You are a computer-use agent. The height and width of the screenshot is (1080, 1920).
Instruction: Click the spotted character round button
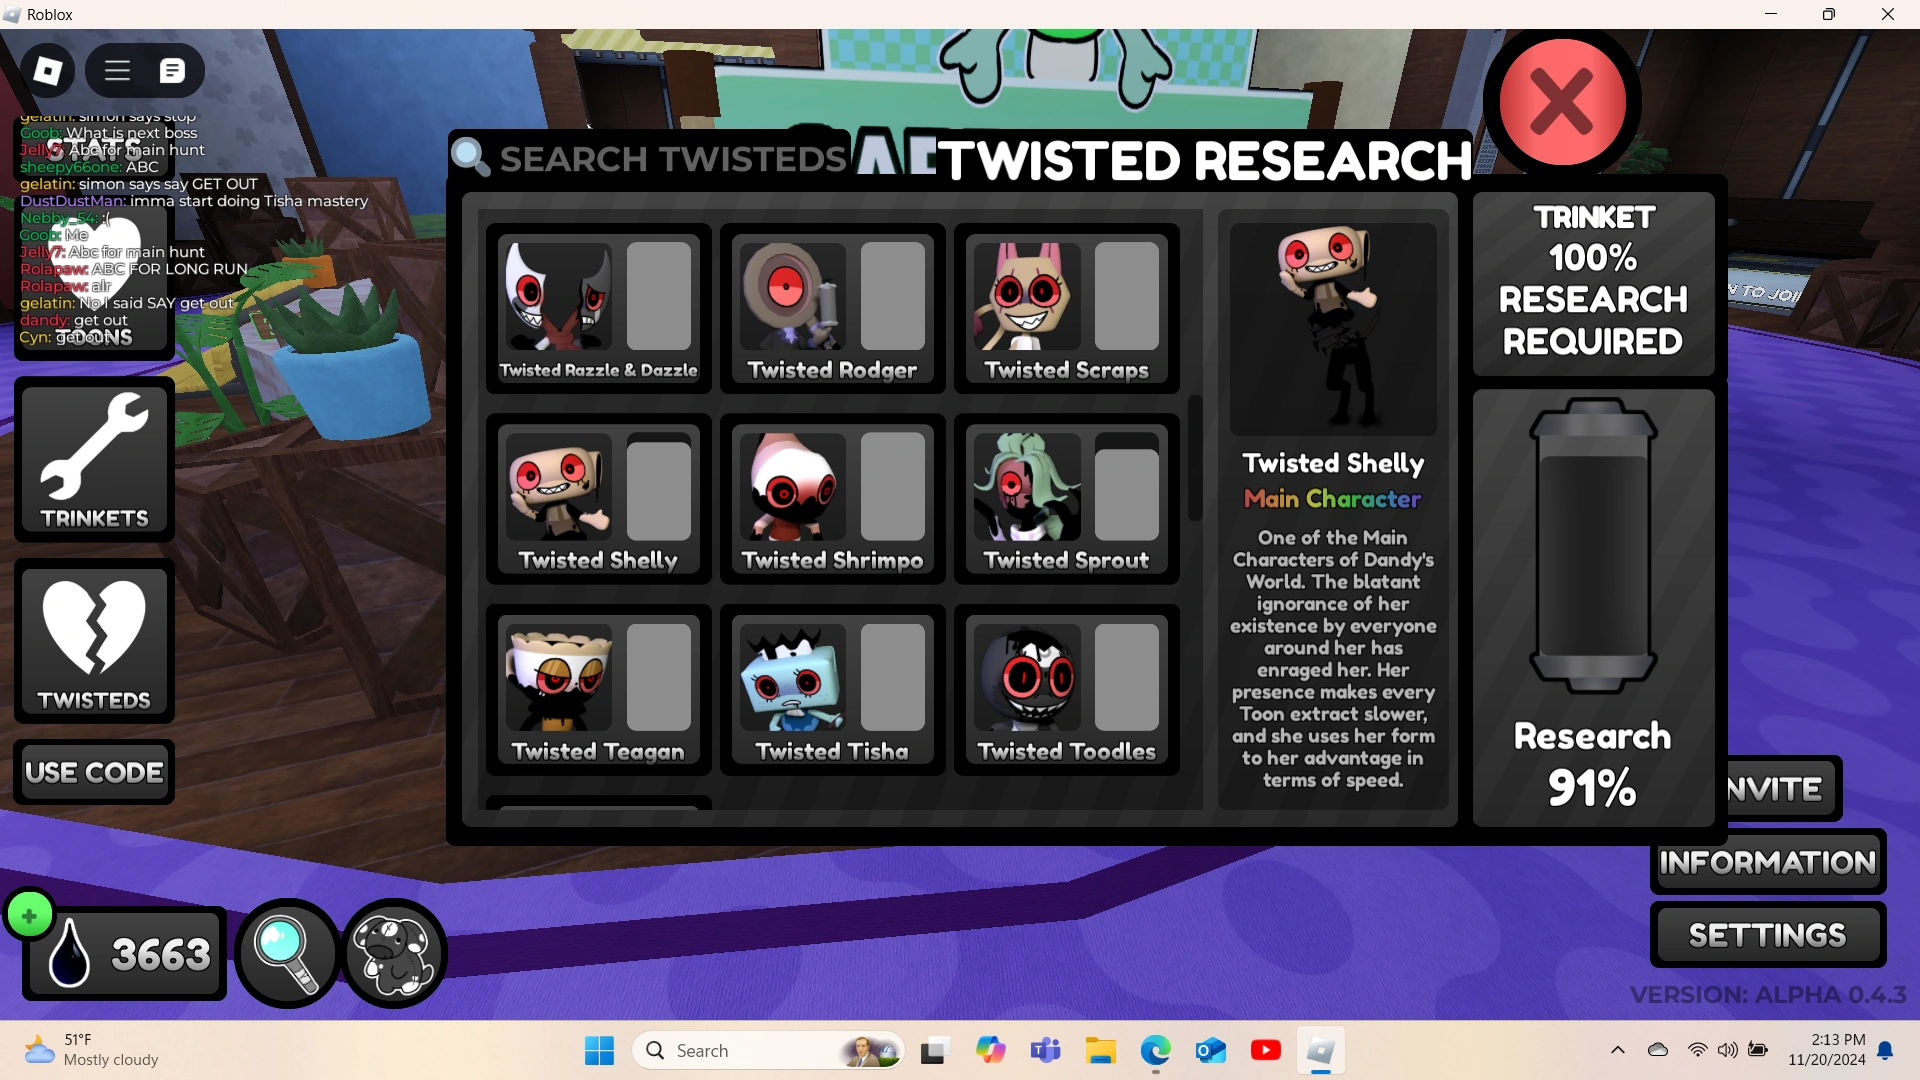(395, 953)
